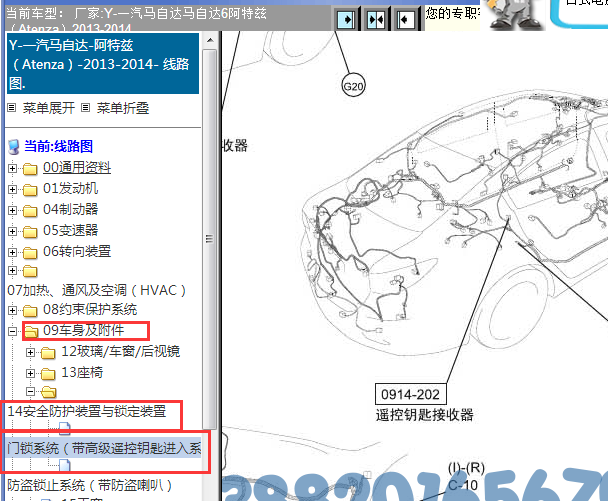Click the folder icon above 07 HVAC text
The width and height of the screenshot is (608, 501).
pyautogui.click(x=30, y=271)
